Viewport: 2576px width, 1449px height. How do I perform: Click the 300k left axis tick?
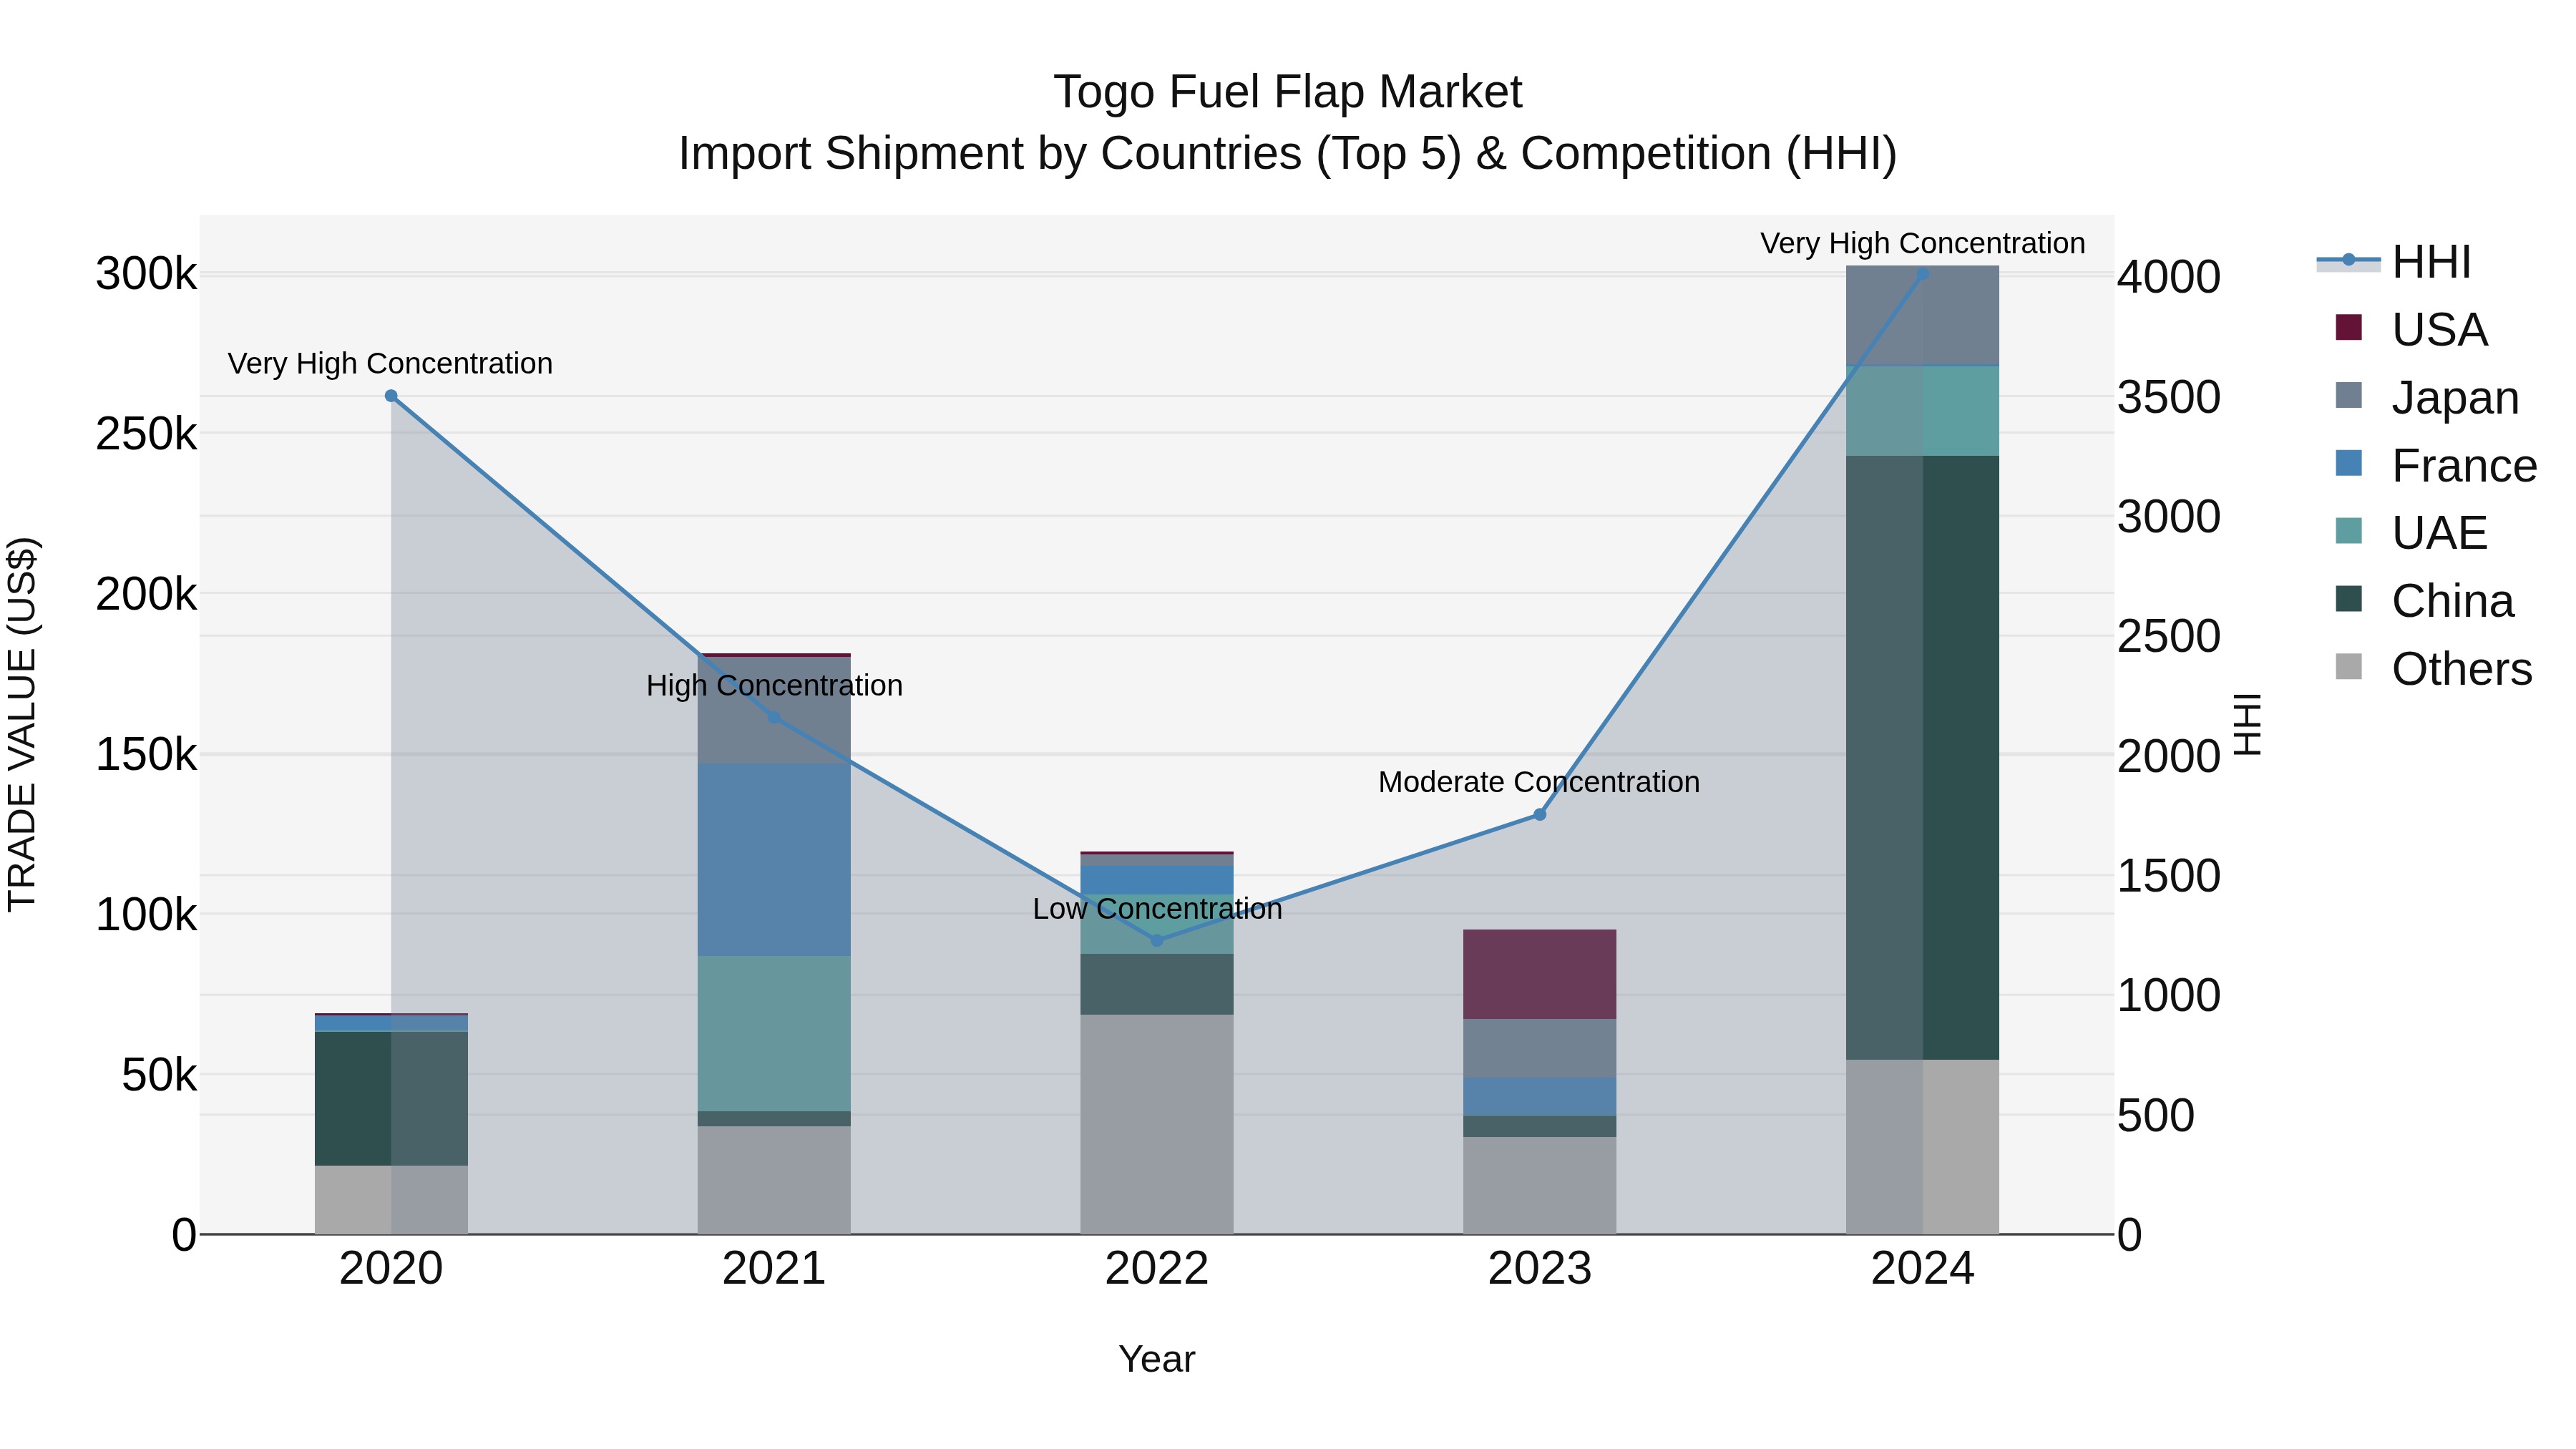pos(146,274)
